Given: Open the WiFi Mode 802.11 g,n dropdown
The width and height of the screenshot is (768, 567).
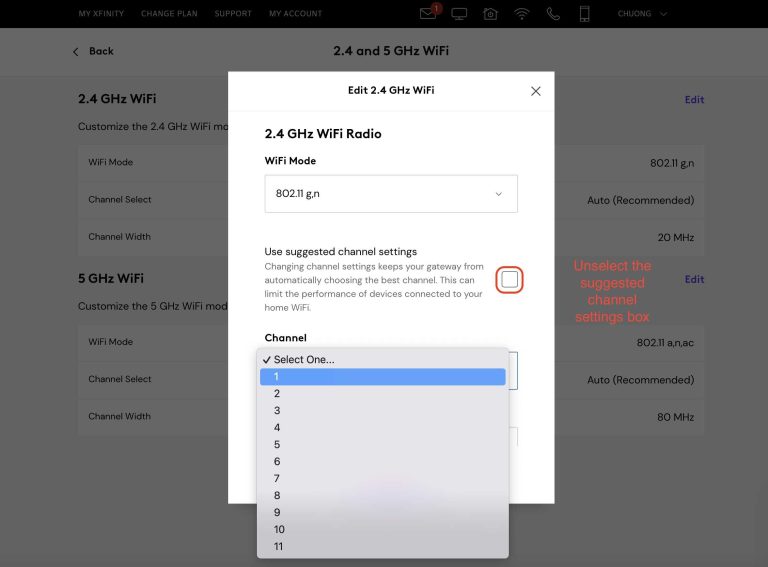Looking at the screenshot, I should [x=391, y=194].
